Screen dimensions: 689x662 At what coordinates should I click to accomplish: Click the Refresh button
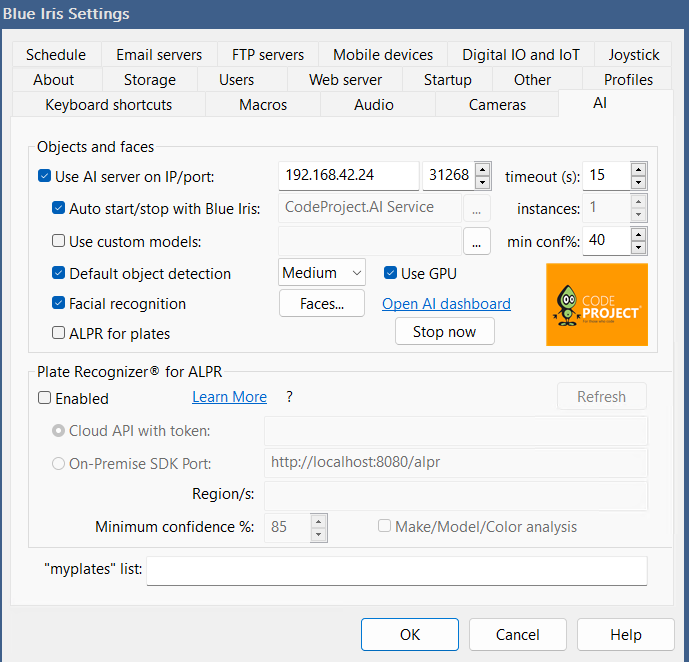pyautogui.click(x=602, y=396)
